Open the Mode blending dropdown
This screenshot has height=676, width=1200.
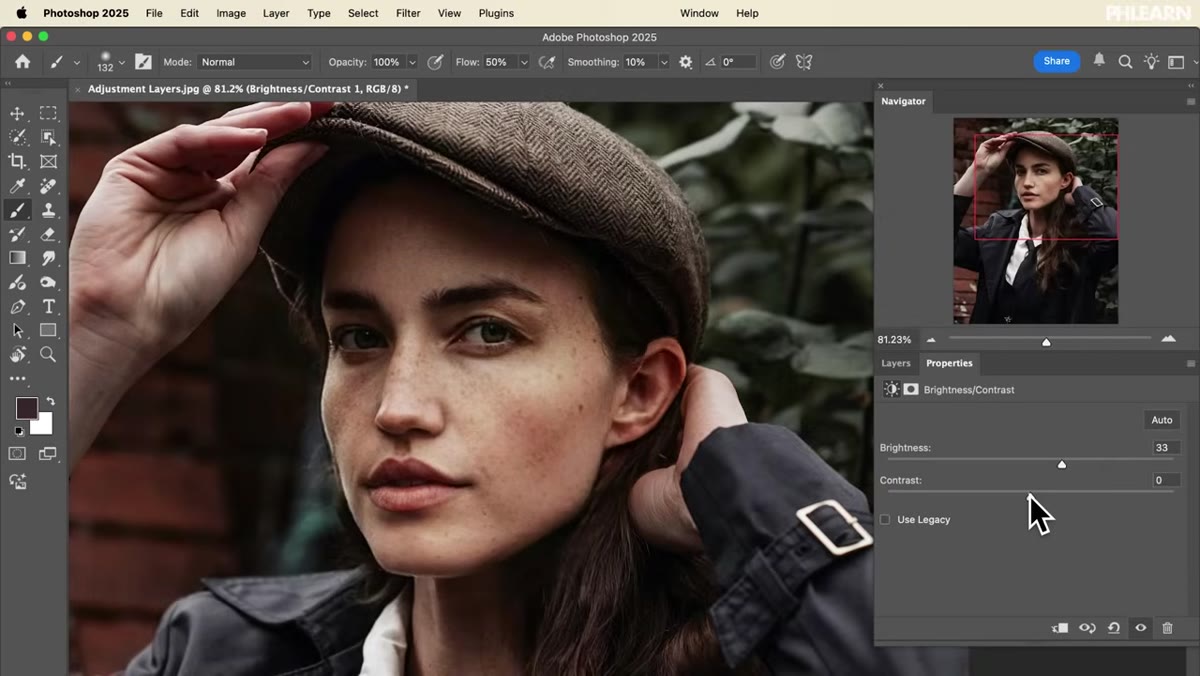[x=255, y=62]
